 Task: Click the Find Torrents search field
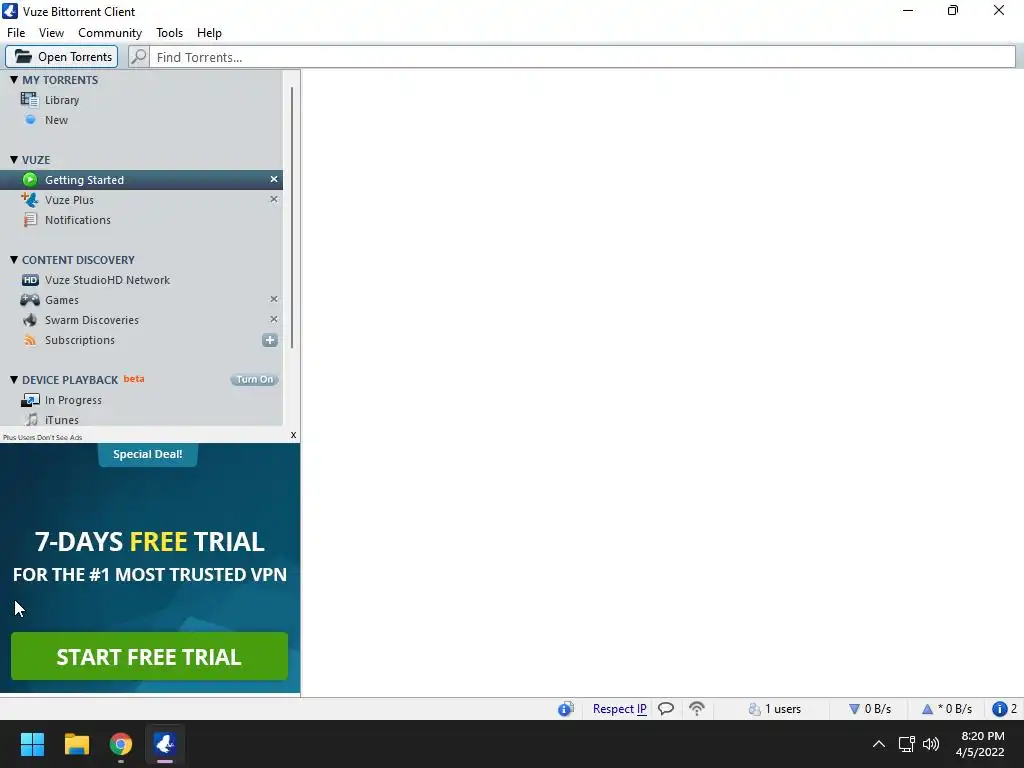click(x=582, y=57)
